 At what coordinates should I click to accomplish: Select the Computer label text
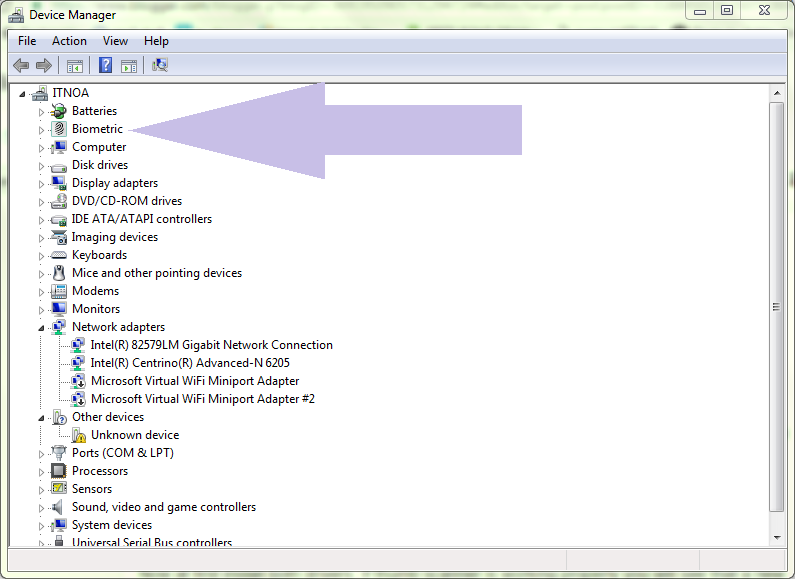tap(99, 147)
